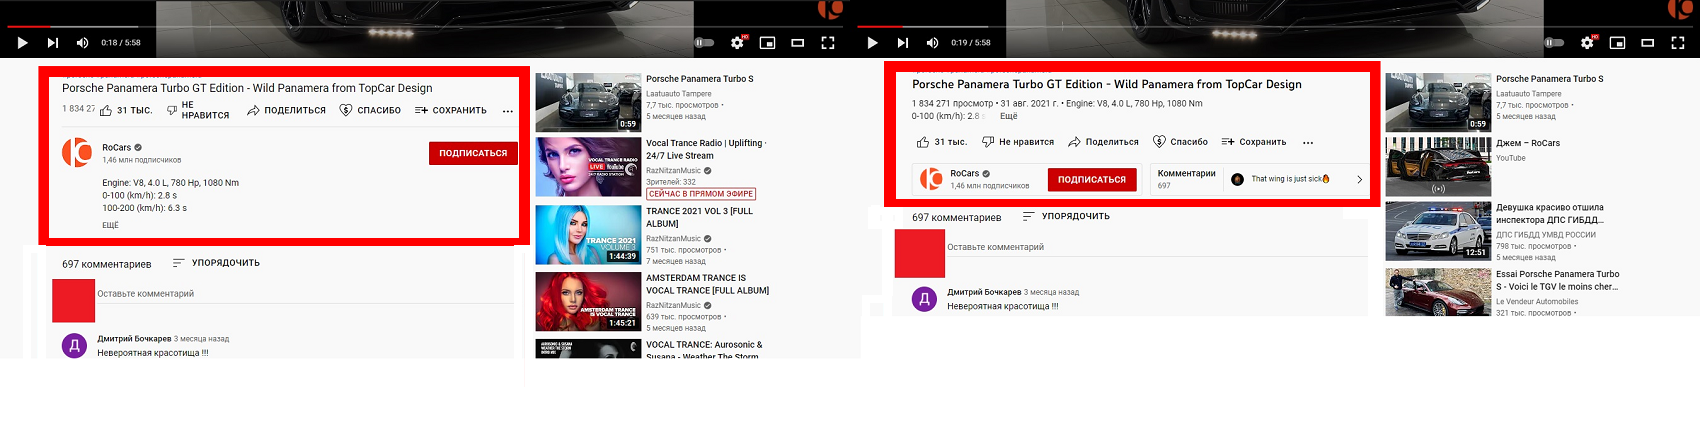The height and width of the screenshot is (422, 1700).
Task: Open 'AMSTERDAM TRANCE IS VOCAL TRANCE' title
Action: click(x=707, y=284)
